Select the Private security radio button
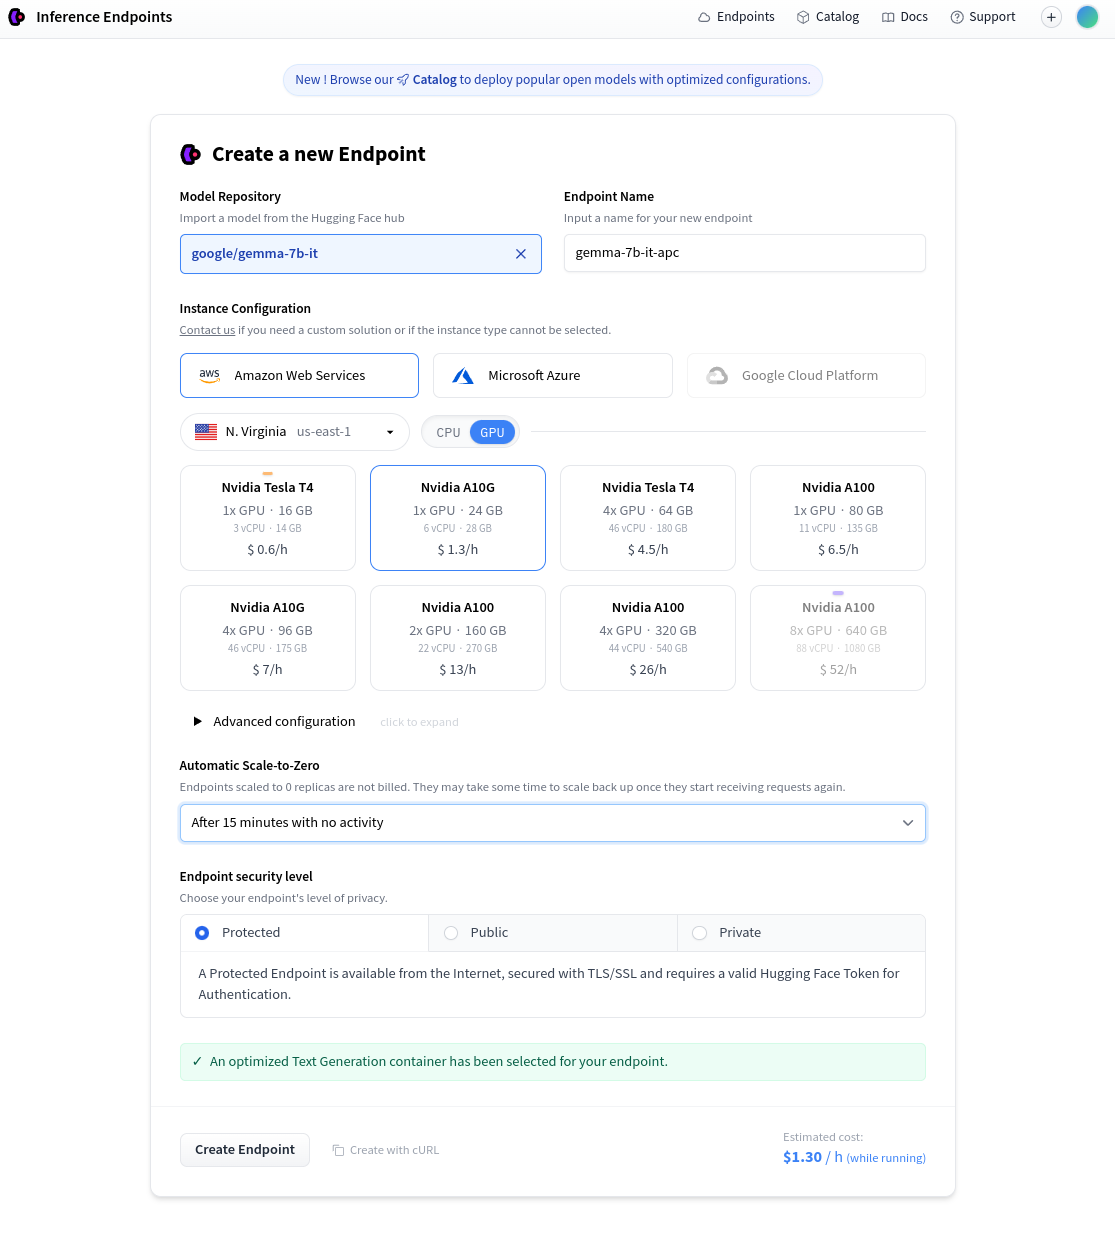Viewport: 1115px width, 1237px height. pyautogui.click(x=700, y=933)
